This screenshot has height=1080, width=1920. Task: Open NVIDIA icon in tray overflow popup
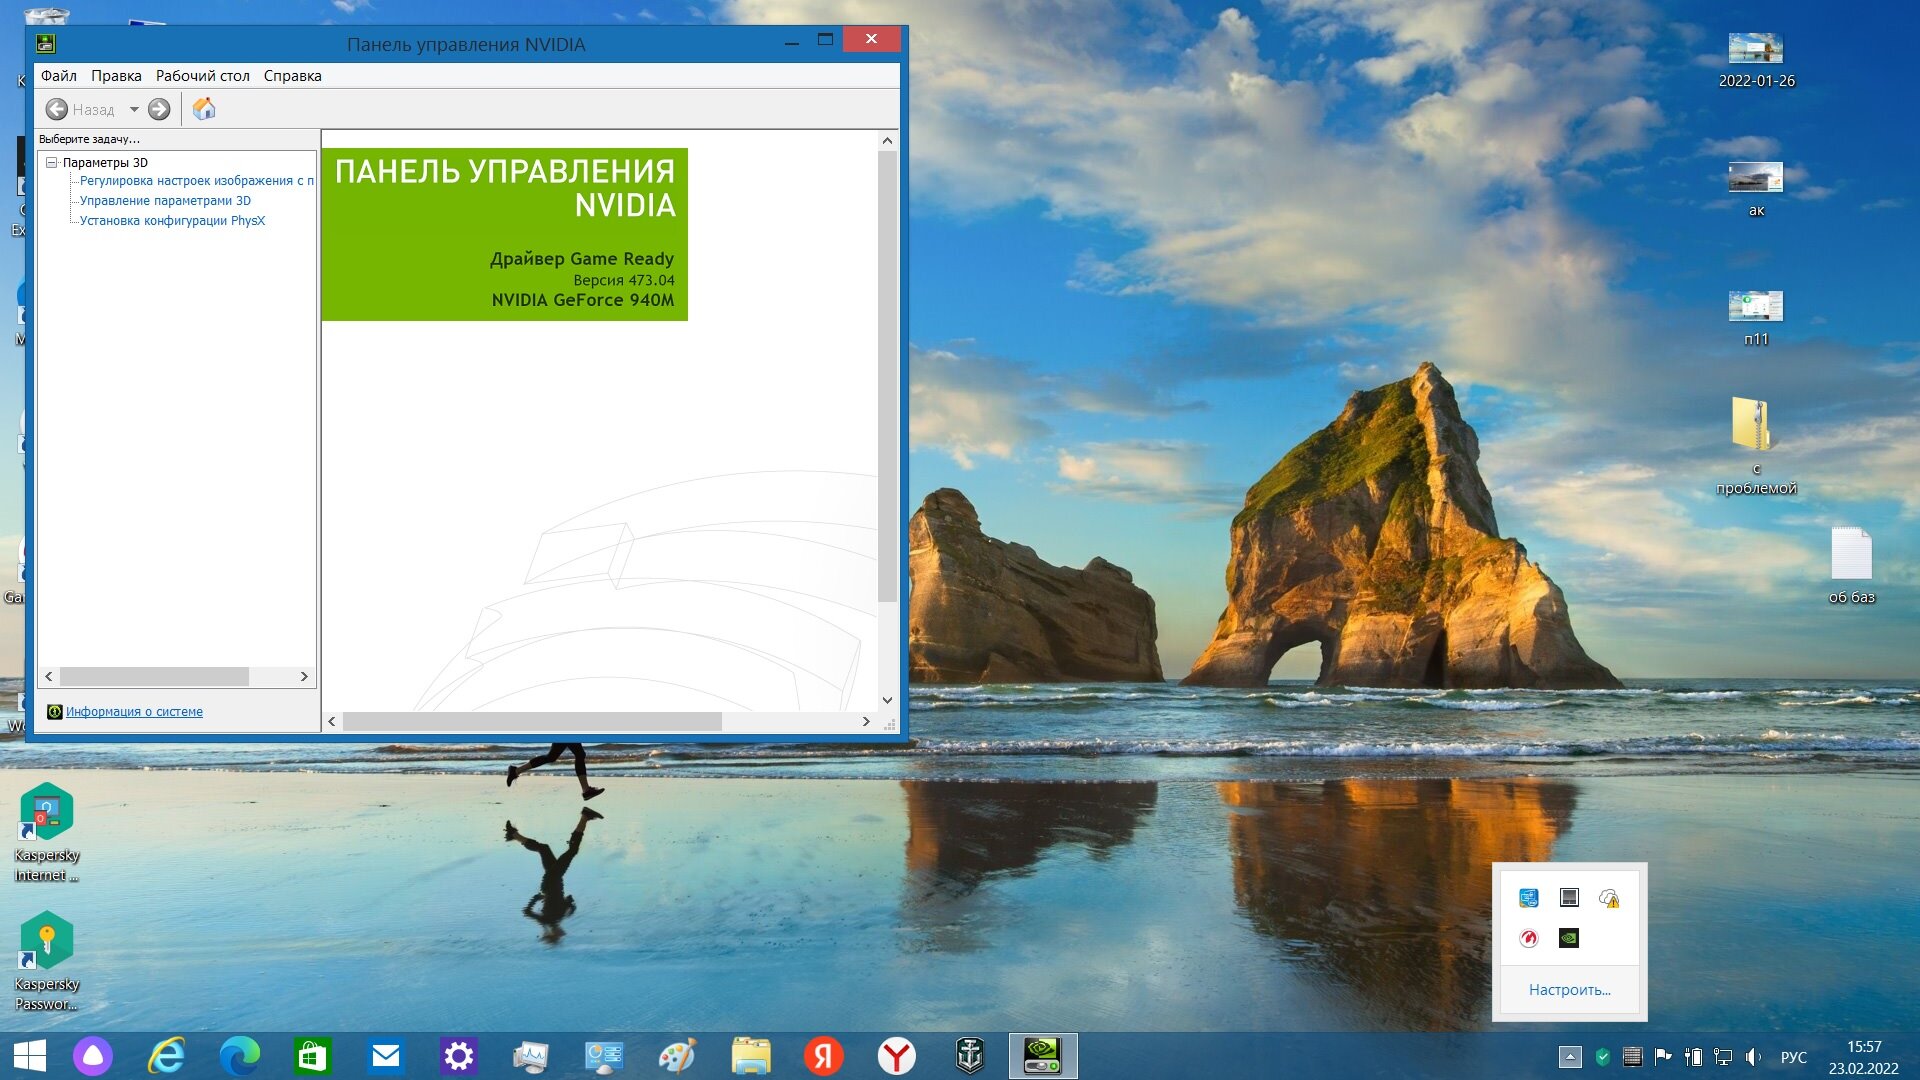pyautogui.click(x=1568, y=938)
